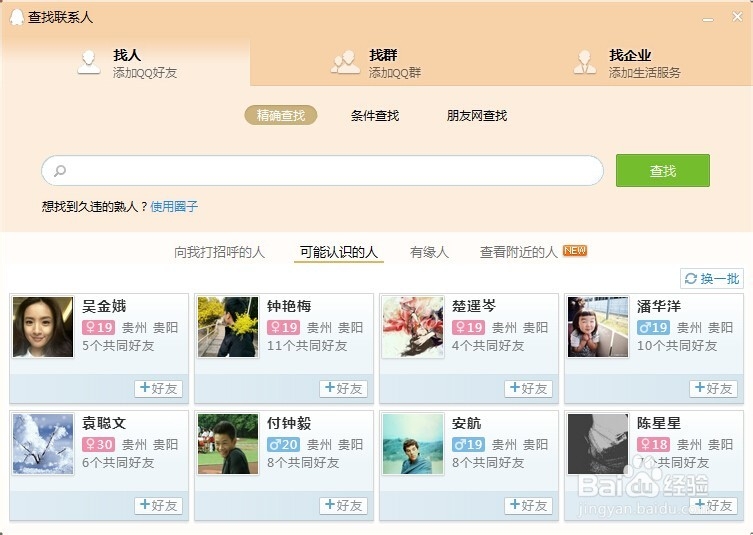Image resolution: width=753 pixels, height=535 pixels.
Task: Switch to 找群 tab
Action: coord(376,63)
